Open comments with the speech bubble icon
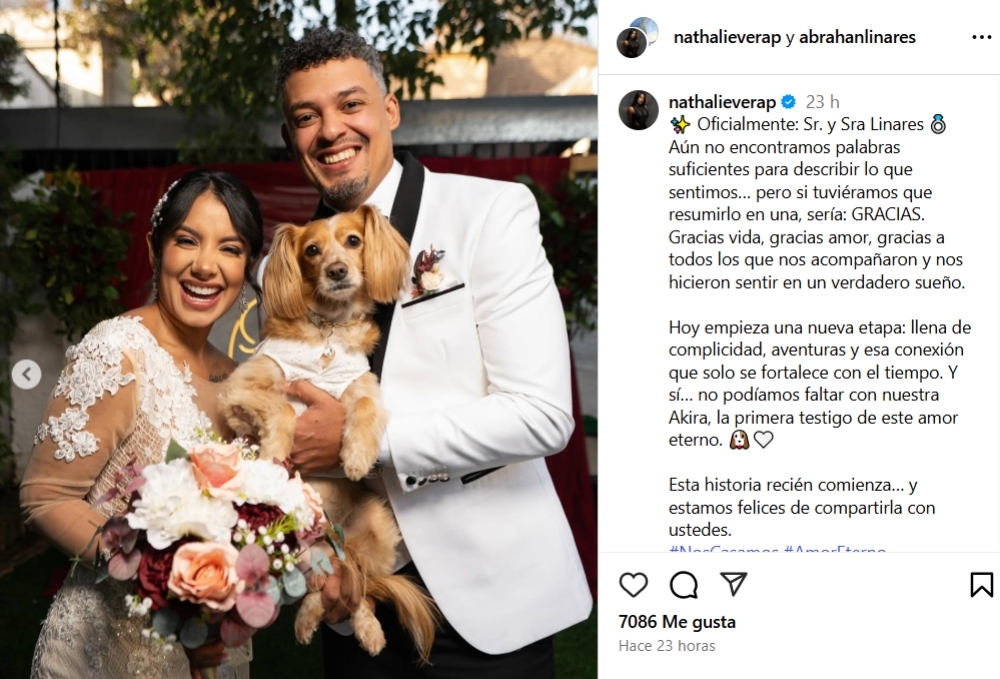The image size is (1000, 679). pyautogui.click(x=684, y=584)
